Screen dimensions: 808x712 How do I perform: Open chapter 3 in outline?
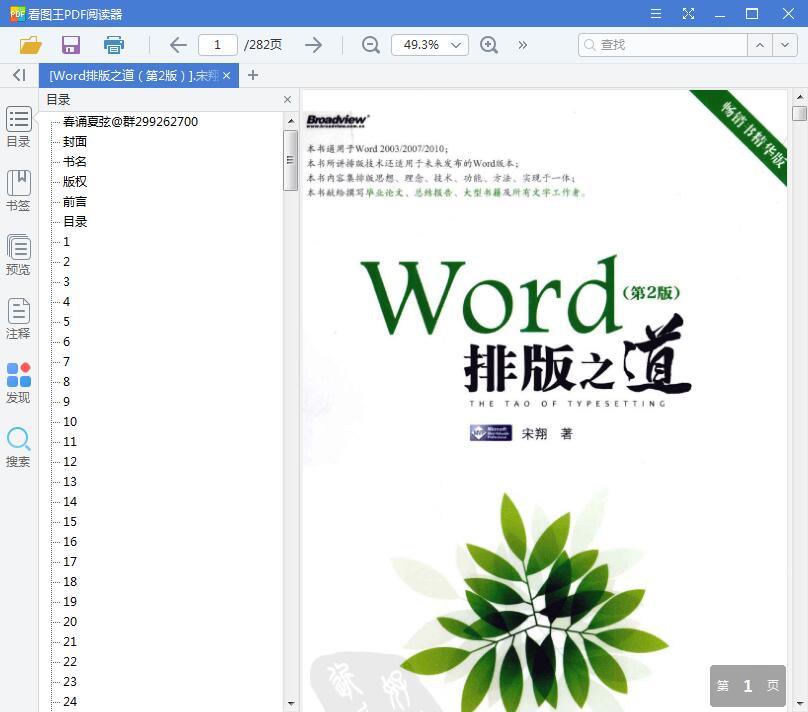tap(66, 281)
